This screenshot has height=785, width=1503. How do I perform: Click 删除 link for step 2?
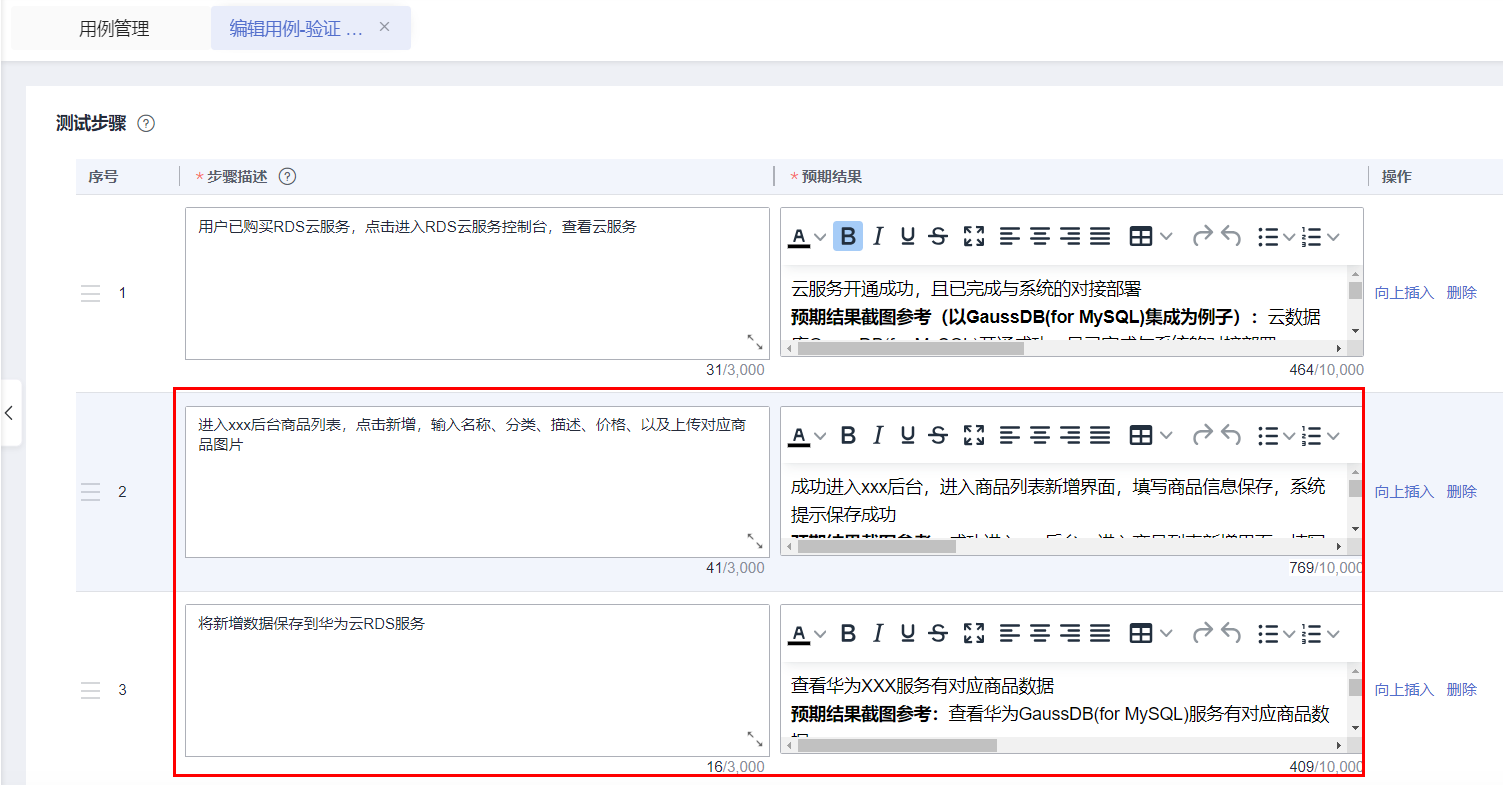1461,492
